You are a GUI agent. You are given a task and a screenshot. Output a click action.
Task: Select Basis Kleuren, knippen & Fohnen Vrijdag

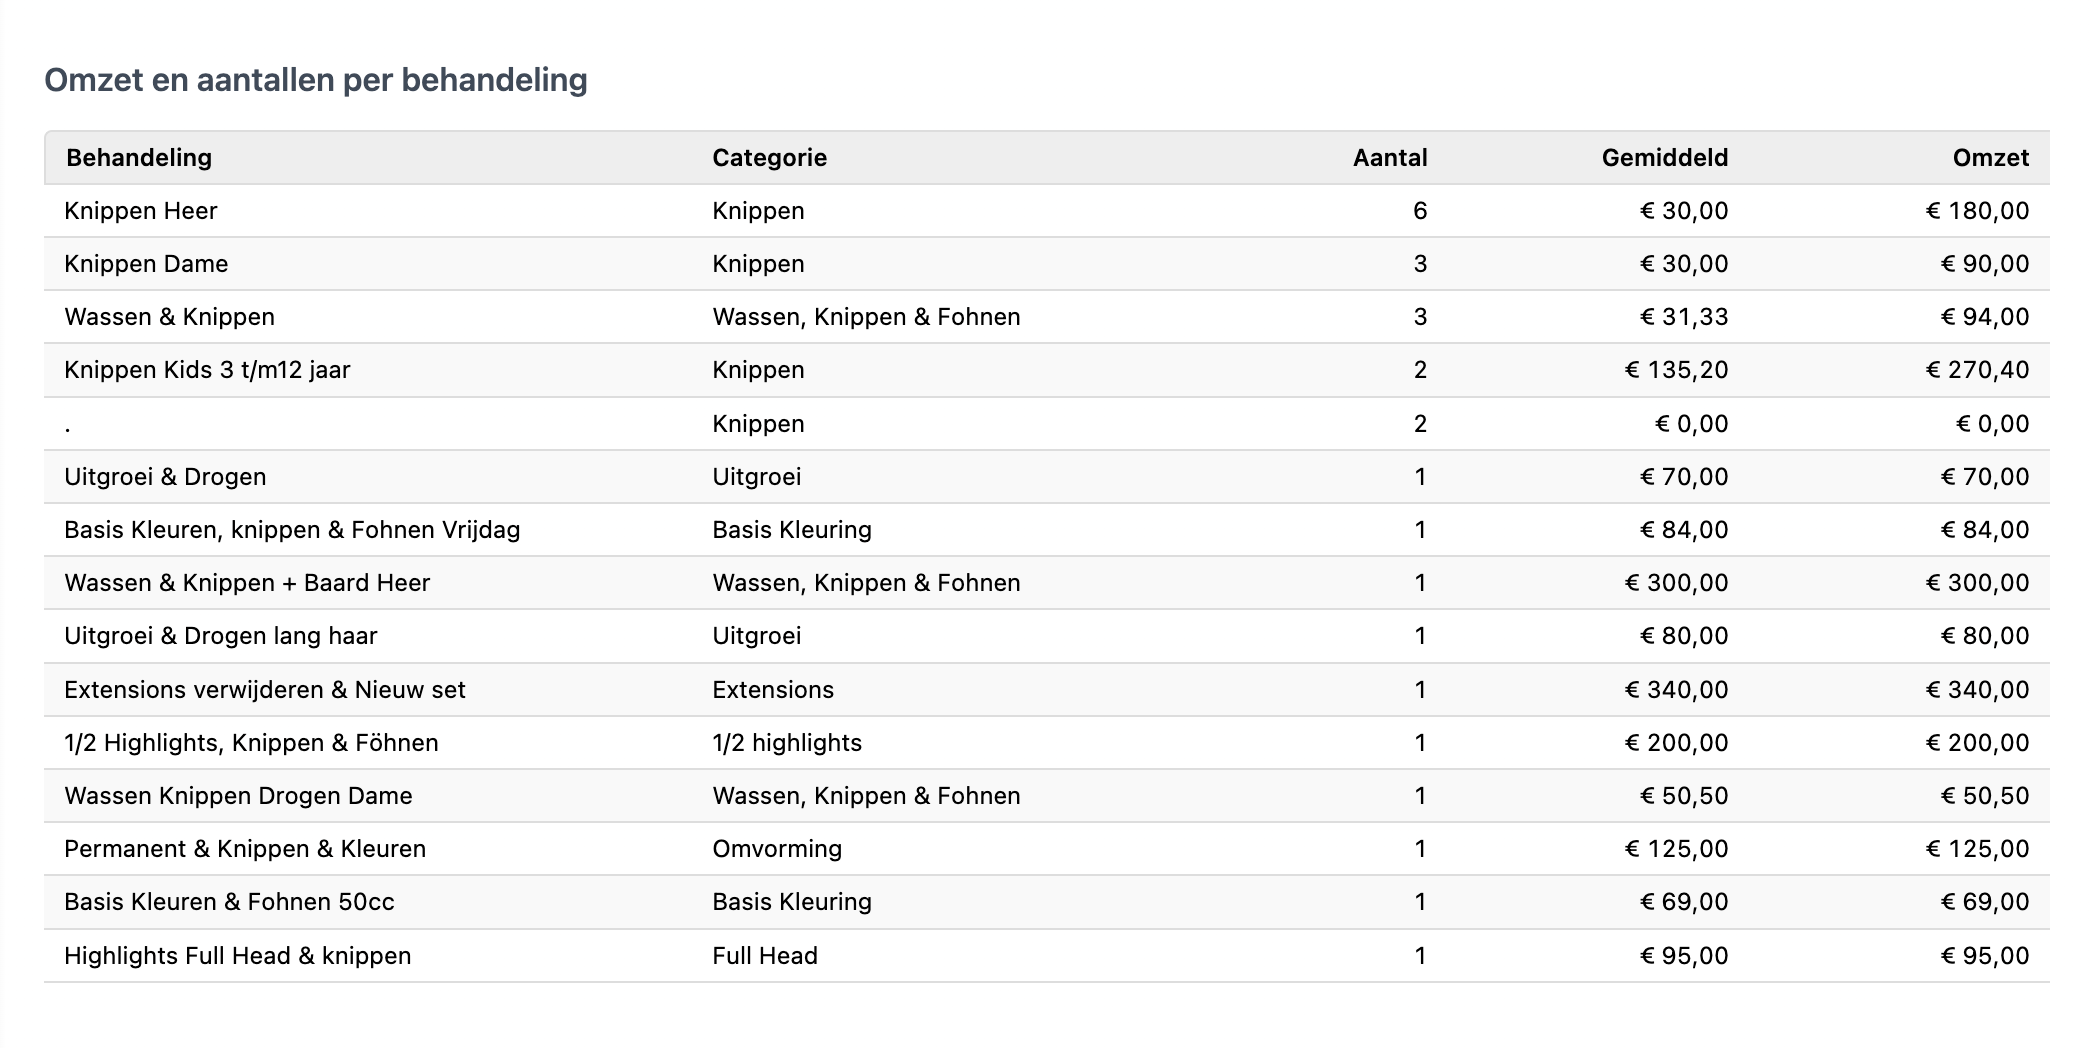pos(292,530)
